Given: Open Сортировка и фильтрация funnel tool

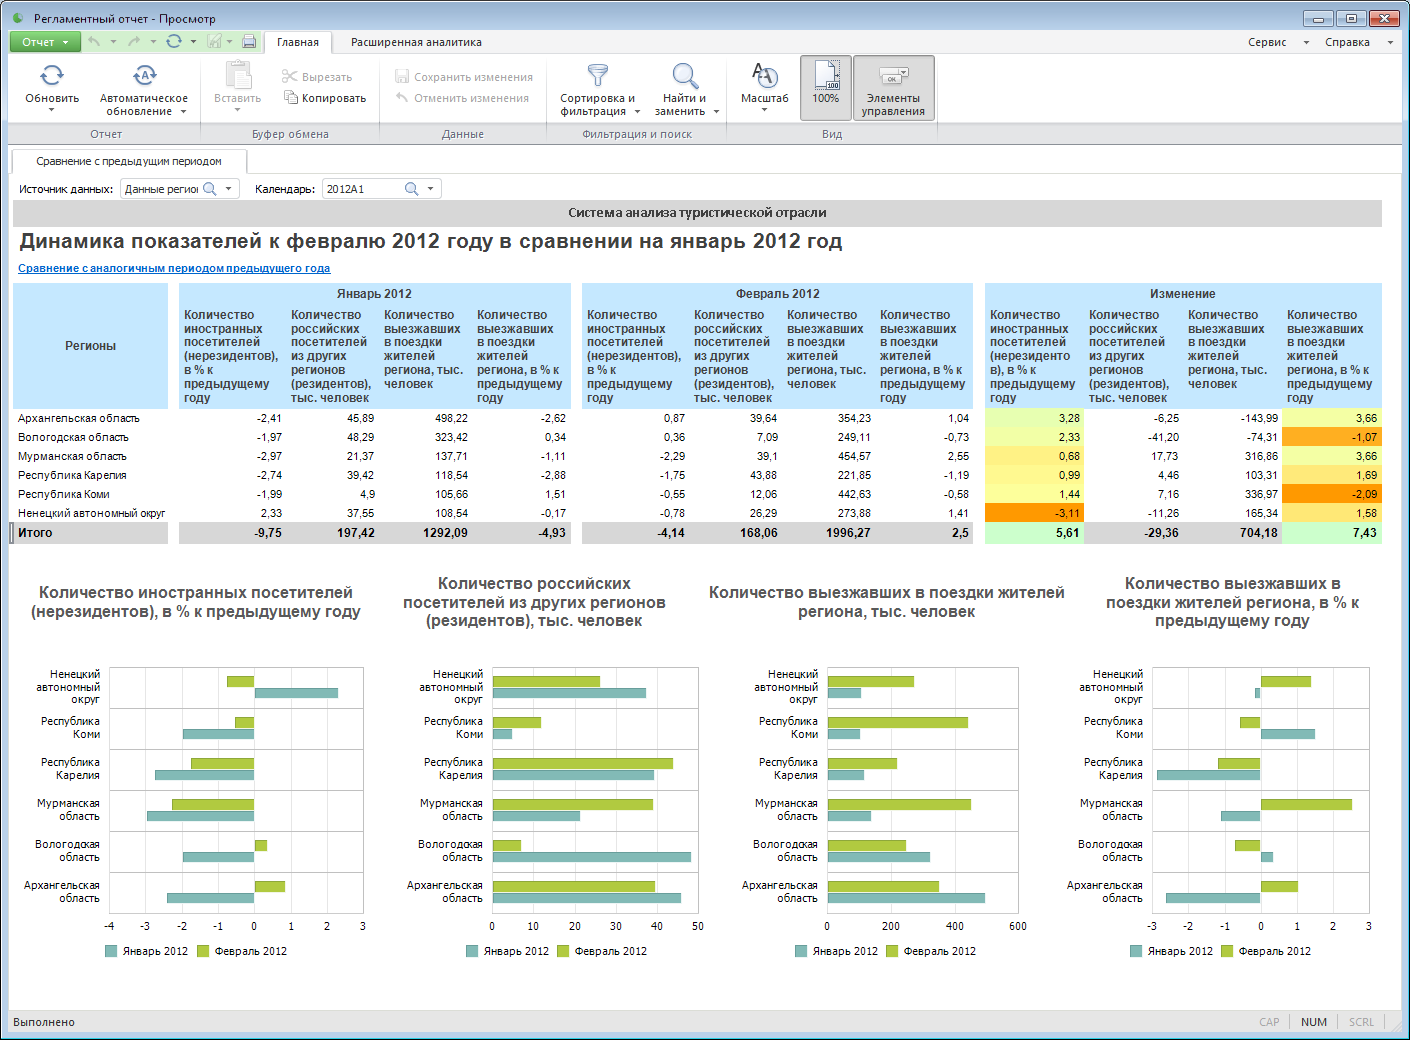Looking at the screenshot, I should coord(597,77).
